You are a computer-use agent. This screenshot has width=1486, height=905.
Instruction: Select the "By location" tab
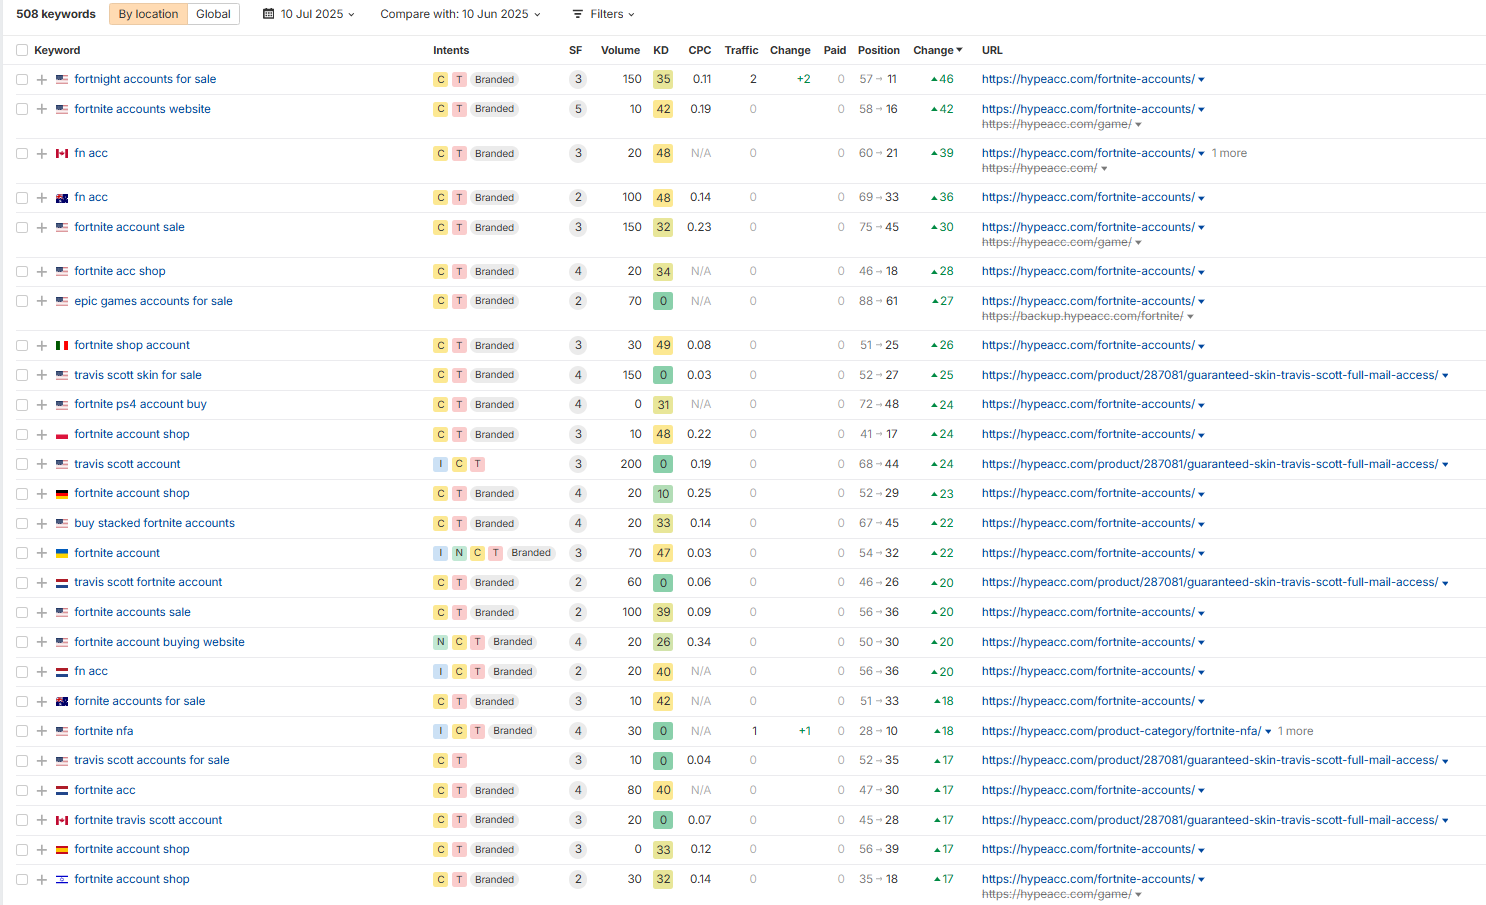click(x=148, y=14)
